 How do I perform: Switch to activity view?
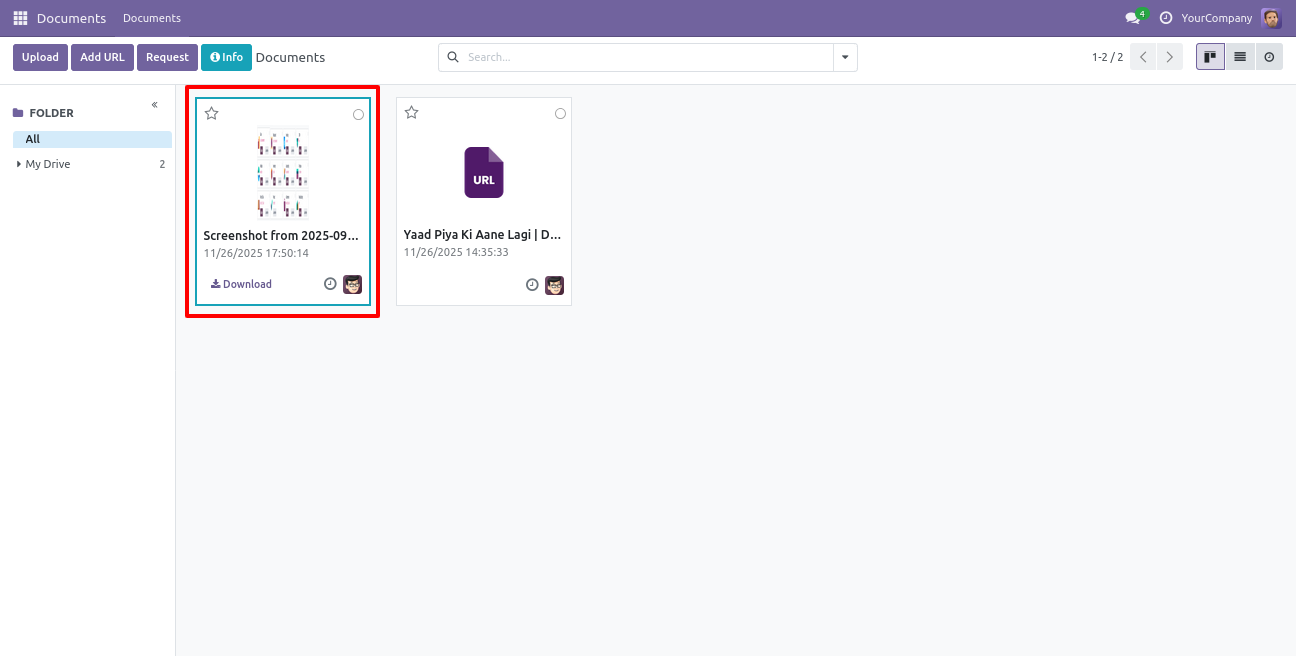[x=1269, y=57]
